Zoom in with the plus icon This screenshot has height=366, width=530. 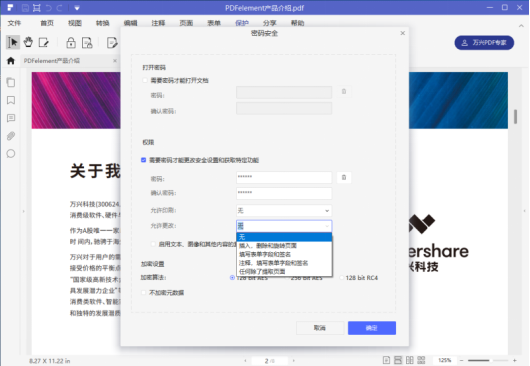pyautogui.click(x=515, y=361)
